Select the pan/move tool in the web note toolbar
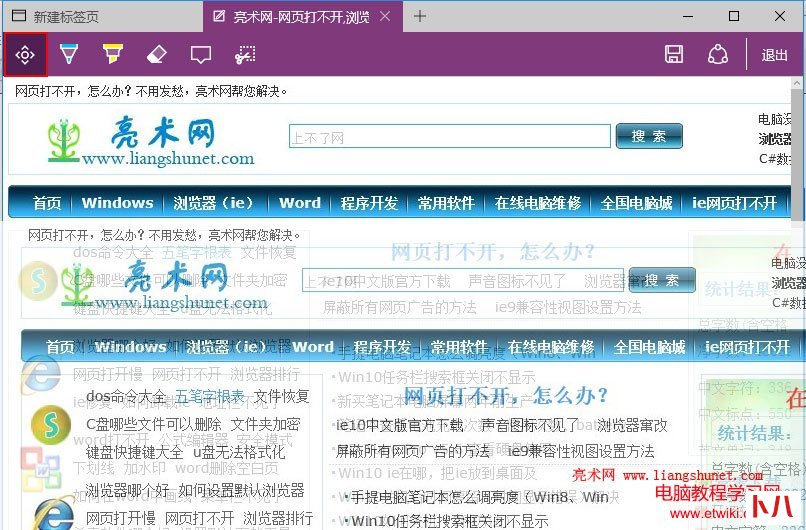The image size is (806, 530). click(25, 54)
